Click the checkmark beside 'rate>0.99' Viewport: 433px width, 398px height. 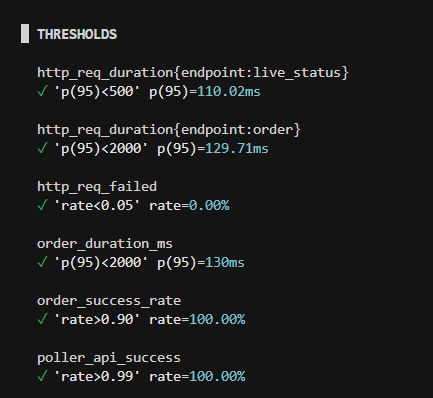(x=42, y=376)
